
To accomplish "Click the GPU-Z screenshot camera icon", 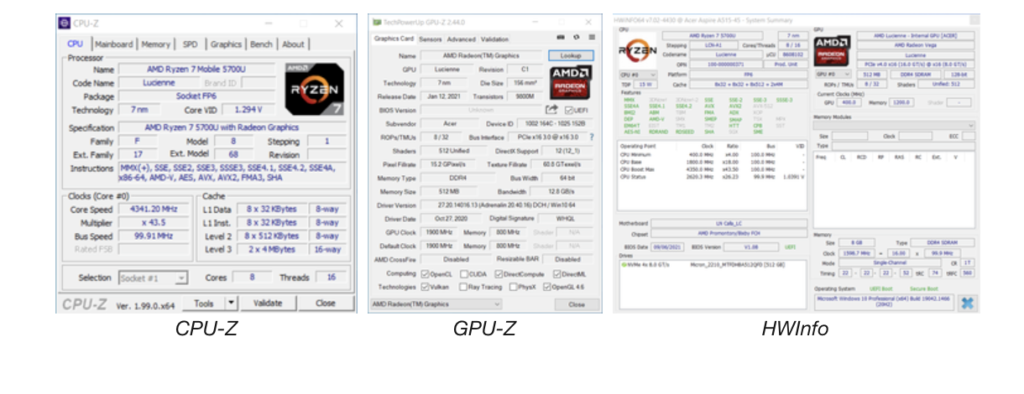I will point(560,38).
